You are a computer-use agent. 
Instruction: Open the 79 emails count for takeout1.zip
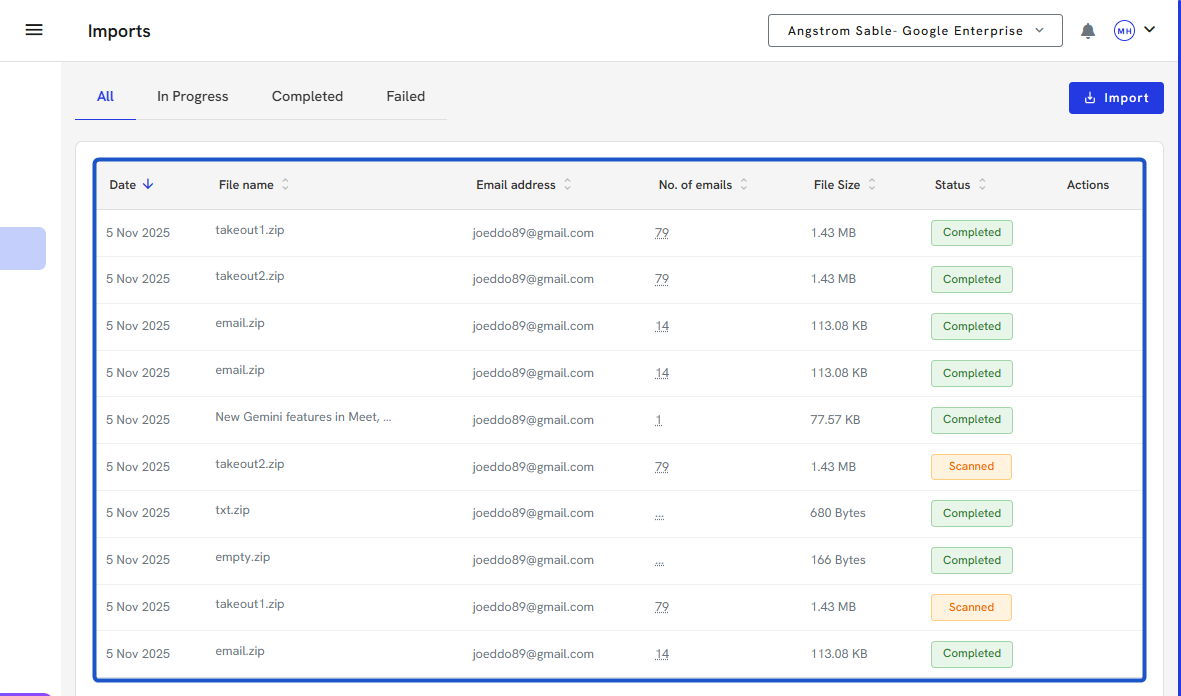661,233
